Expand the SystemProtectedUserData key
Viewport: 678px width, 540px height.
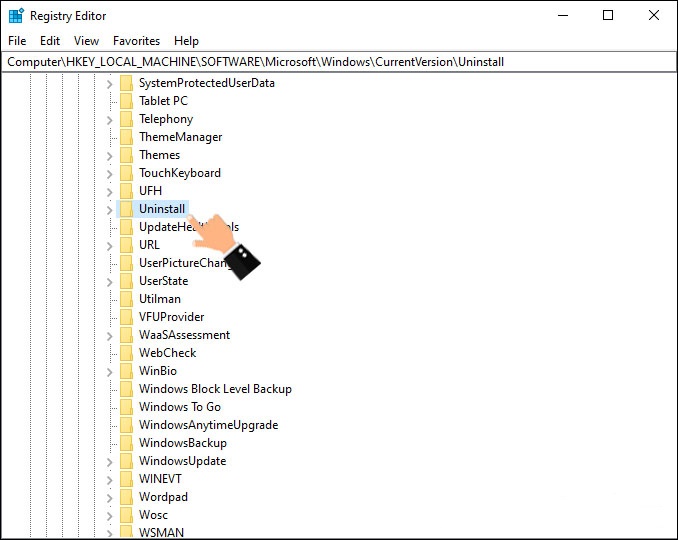coord(109,84)
